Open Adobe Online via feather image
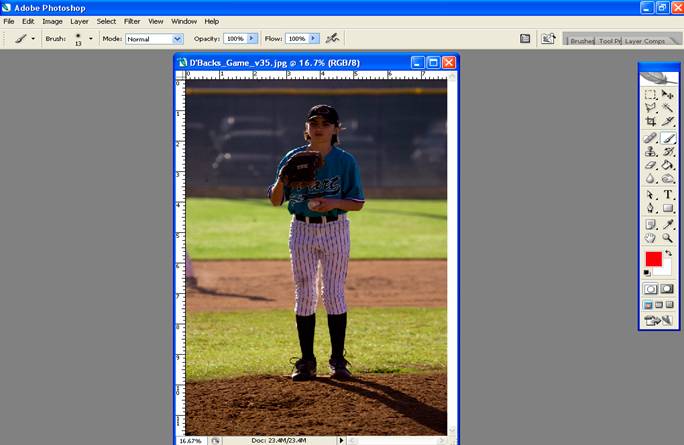Viewport: 684px width, 445px height. click(x=659, y=79)
